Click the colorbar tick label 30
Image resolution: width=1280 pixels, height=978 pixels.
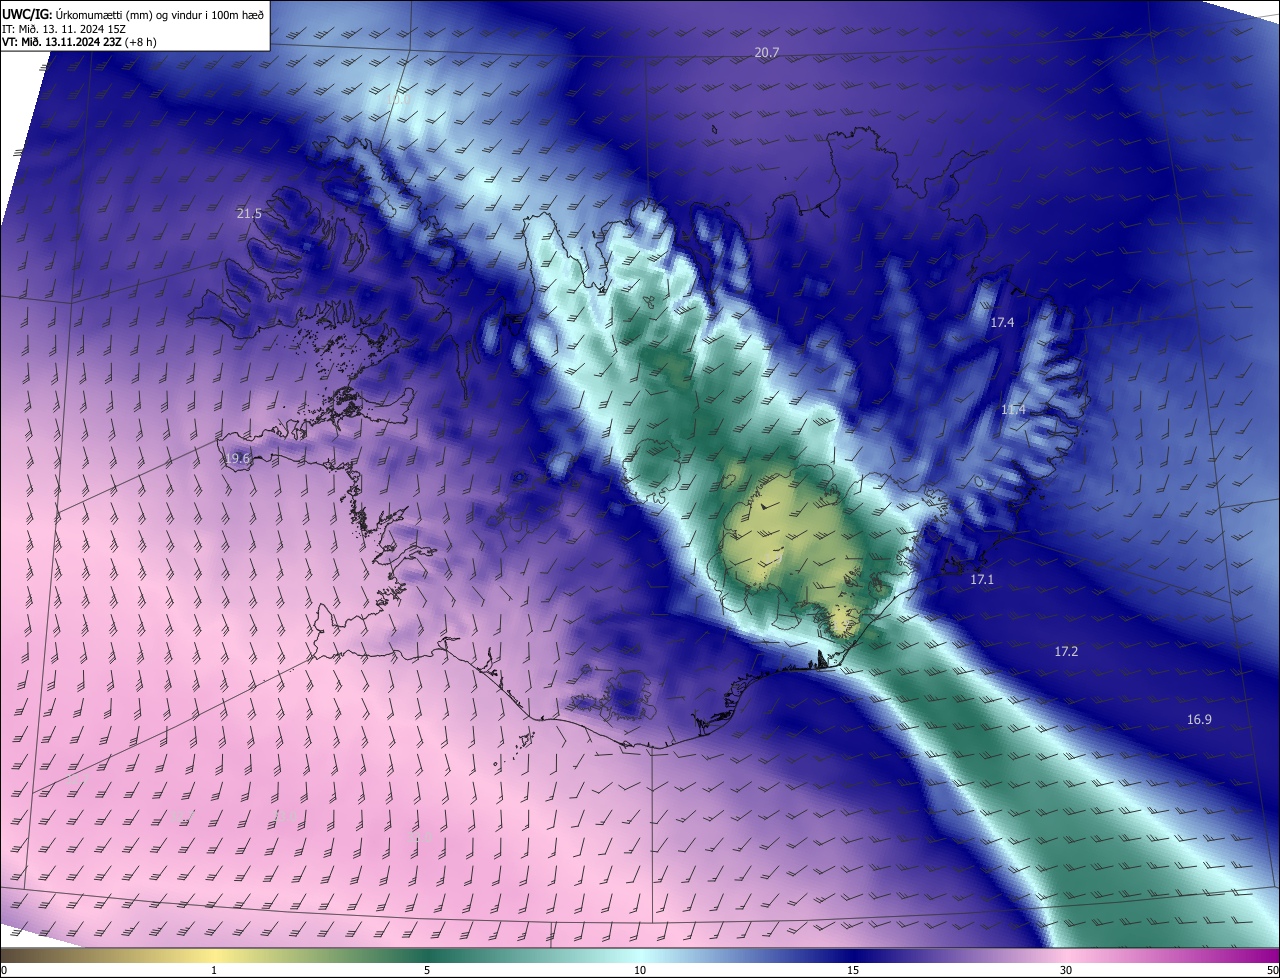pyautogui.click(x=1066, y=971)
